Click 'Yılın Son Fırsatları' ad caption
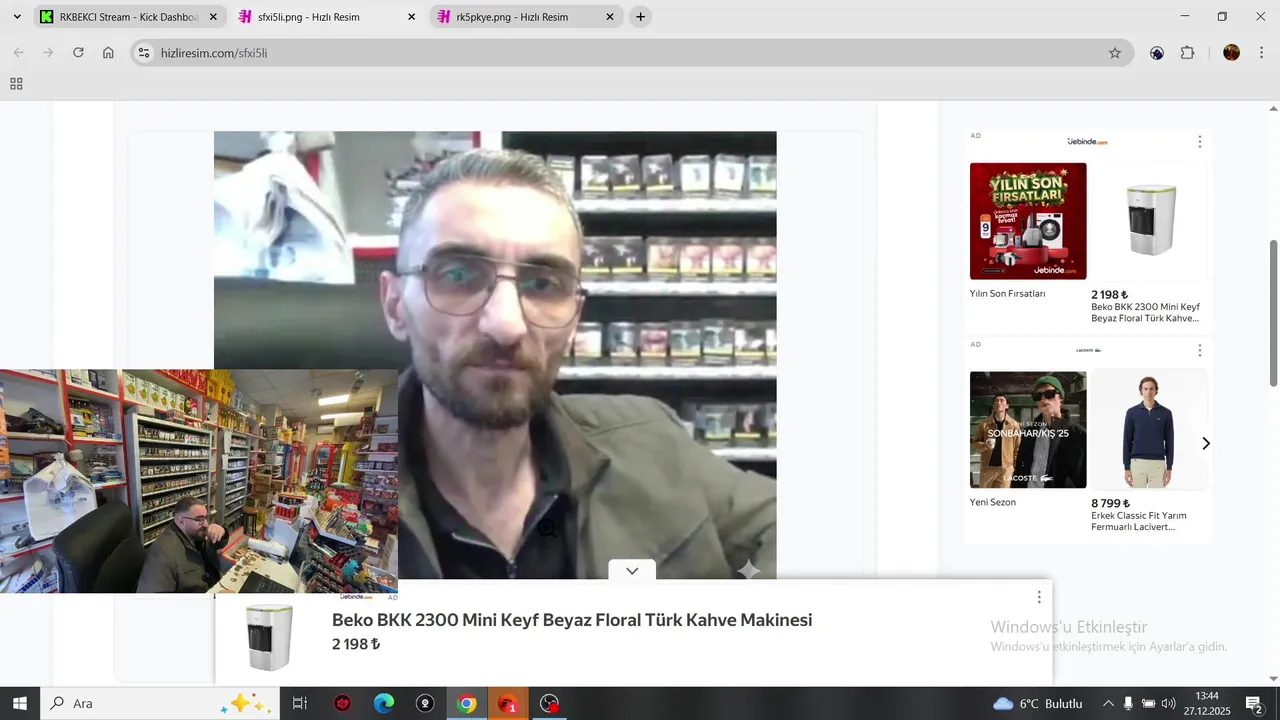 pyautogui.click(x=1007, y=294)
